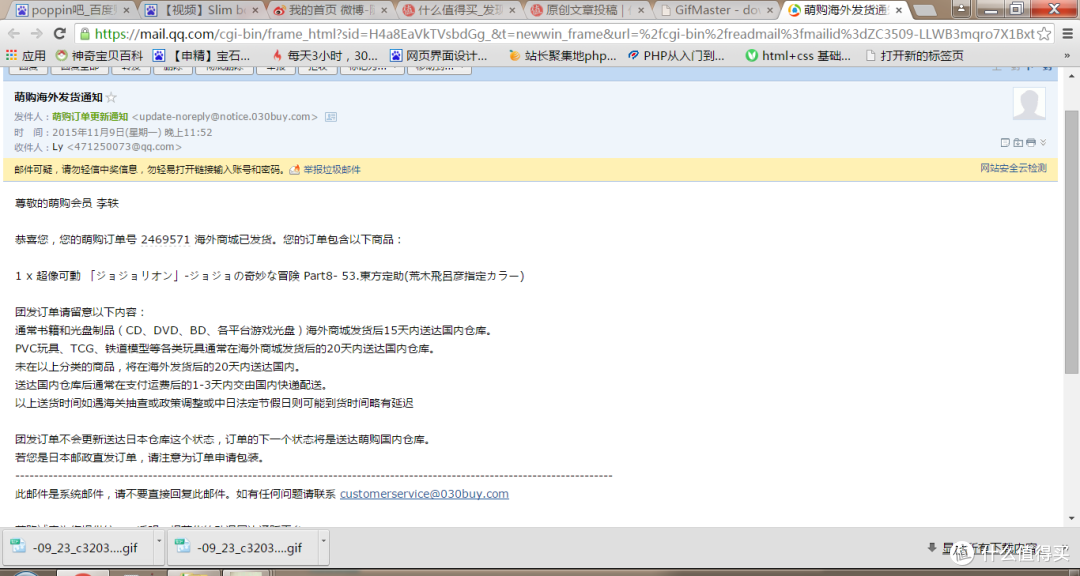Click the sender address update-noreply@notice.030buy.com
Viewport: 1080px width, 576px height.
click(x=225, y=116)
